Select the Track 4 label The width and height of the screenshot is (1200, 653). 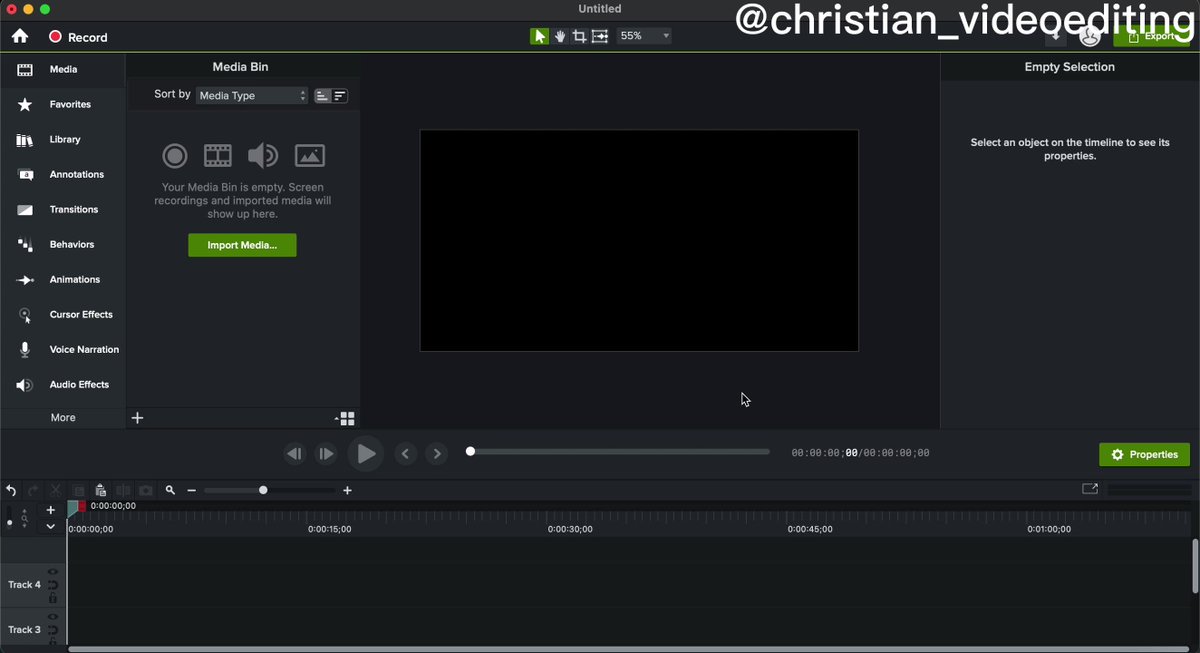[x=24, y=585]
